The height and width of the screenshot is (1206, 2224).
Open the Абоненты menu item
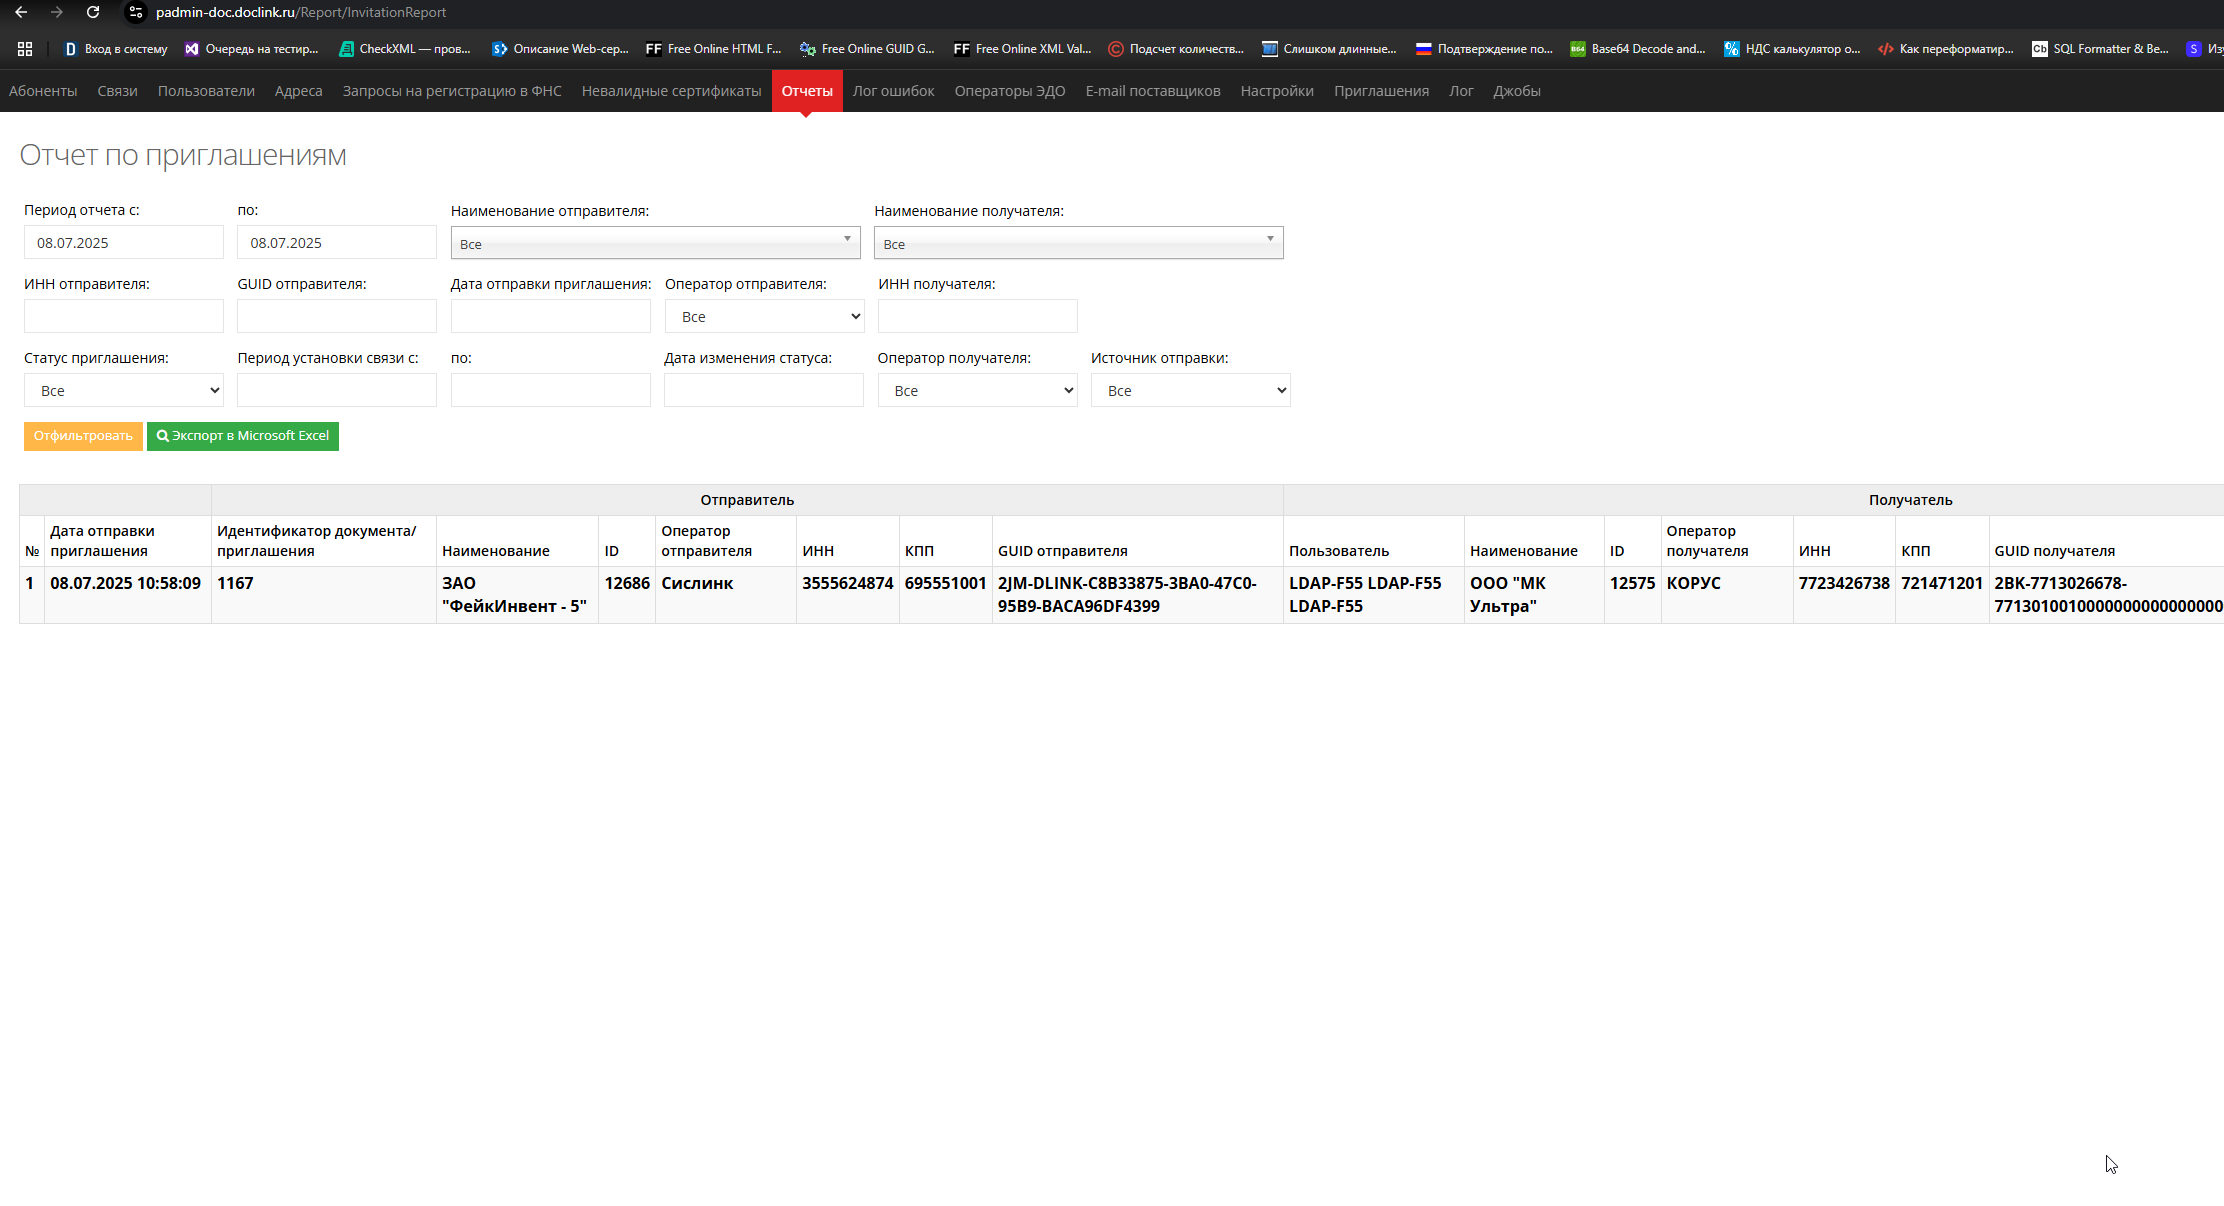(x=43, y=91)
